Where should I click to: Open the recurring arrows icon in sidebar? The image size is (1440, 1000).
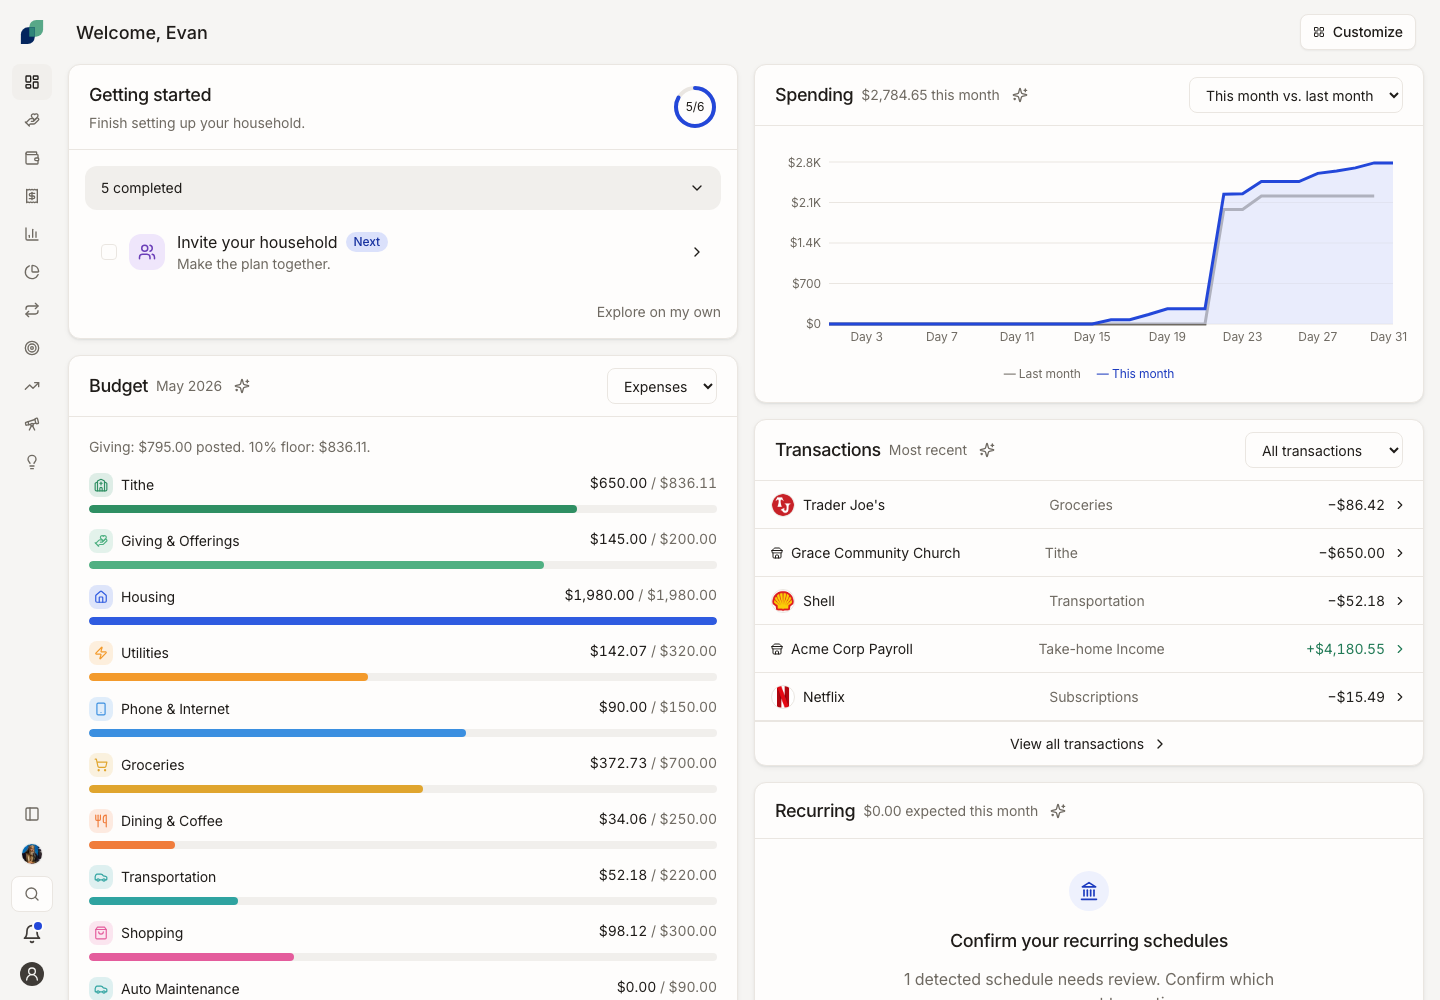[x=32, y=310]
